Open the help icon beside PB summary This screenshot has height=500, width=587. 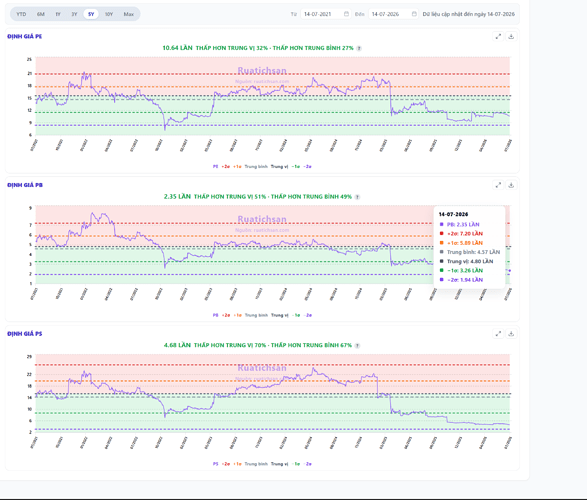[x=358, y=197]
